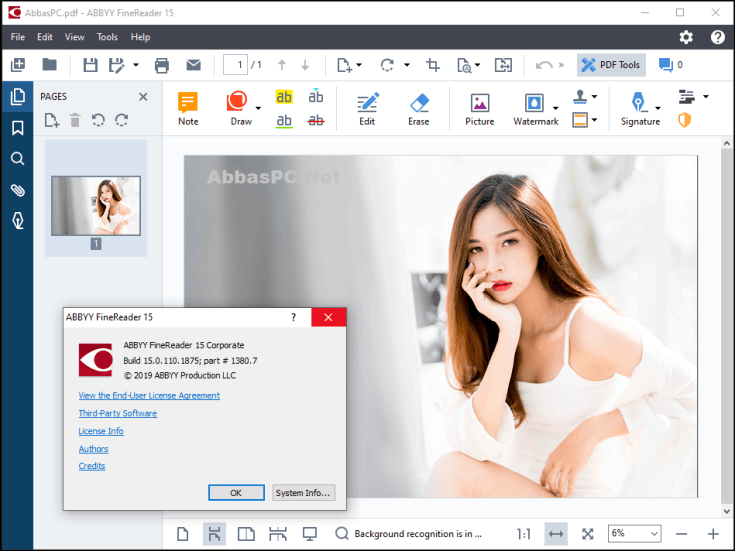Viewport: 735px width, 551px height.
Task: Add a page in the Pages panel
Action: click(52, 121)
